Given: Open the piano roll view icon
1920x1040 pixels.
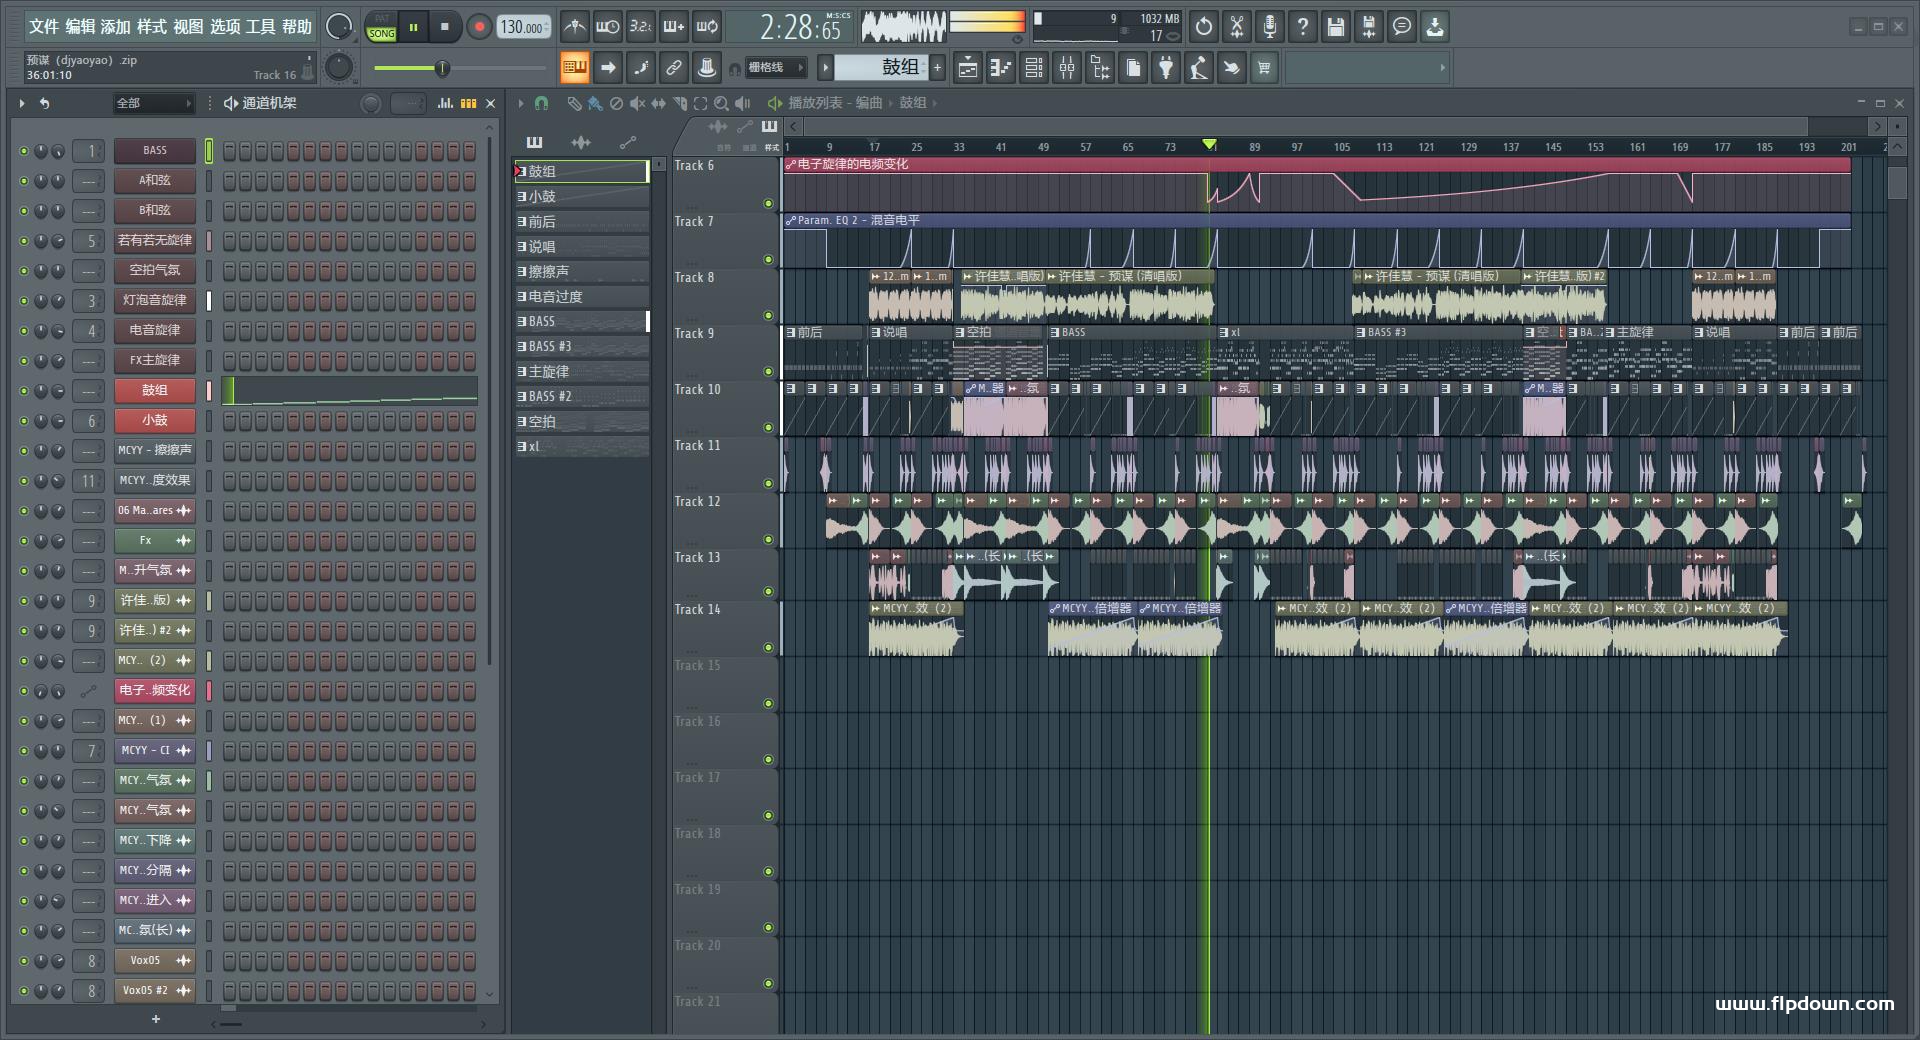Looking at the screenshot, I should tap(1001, 68).
